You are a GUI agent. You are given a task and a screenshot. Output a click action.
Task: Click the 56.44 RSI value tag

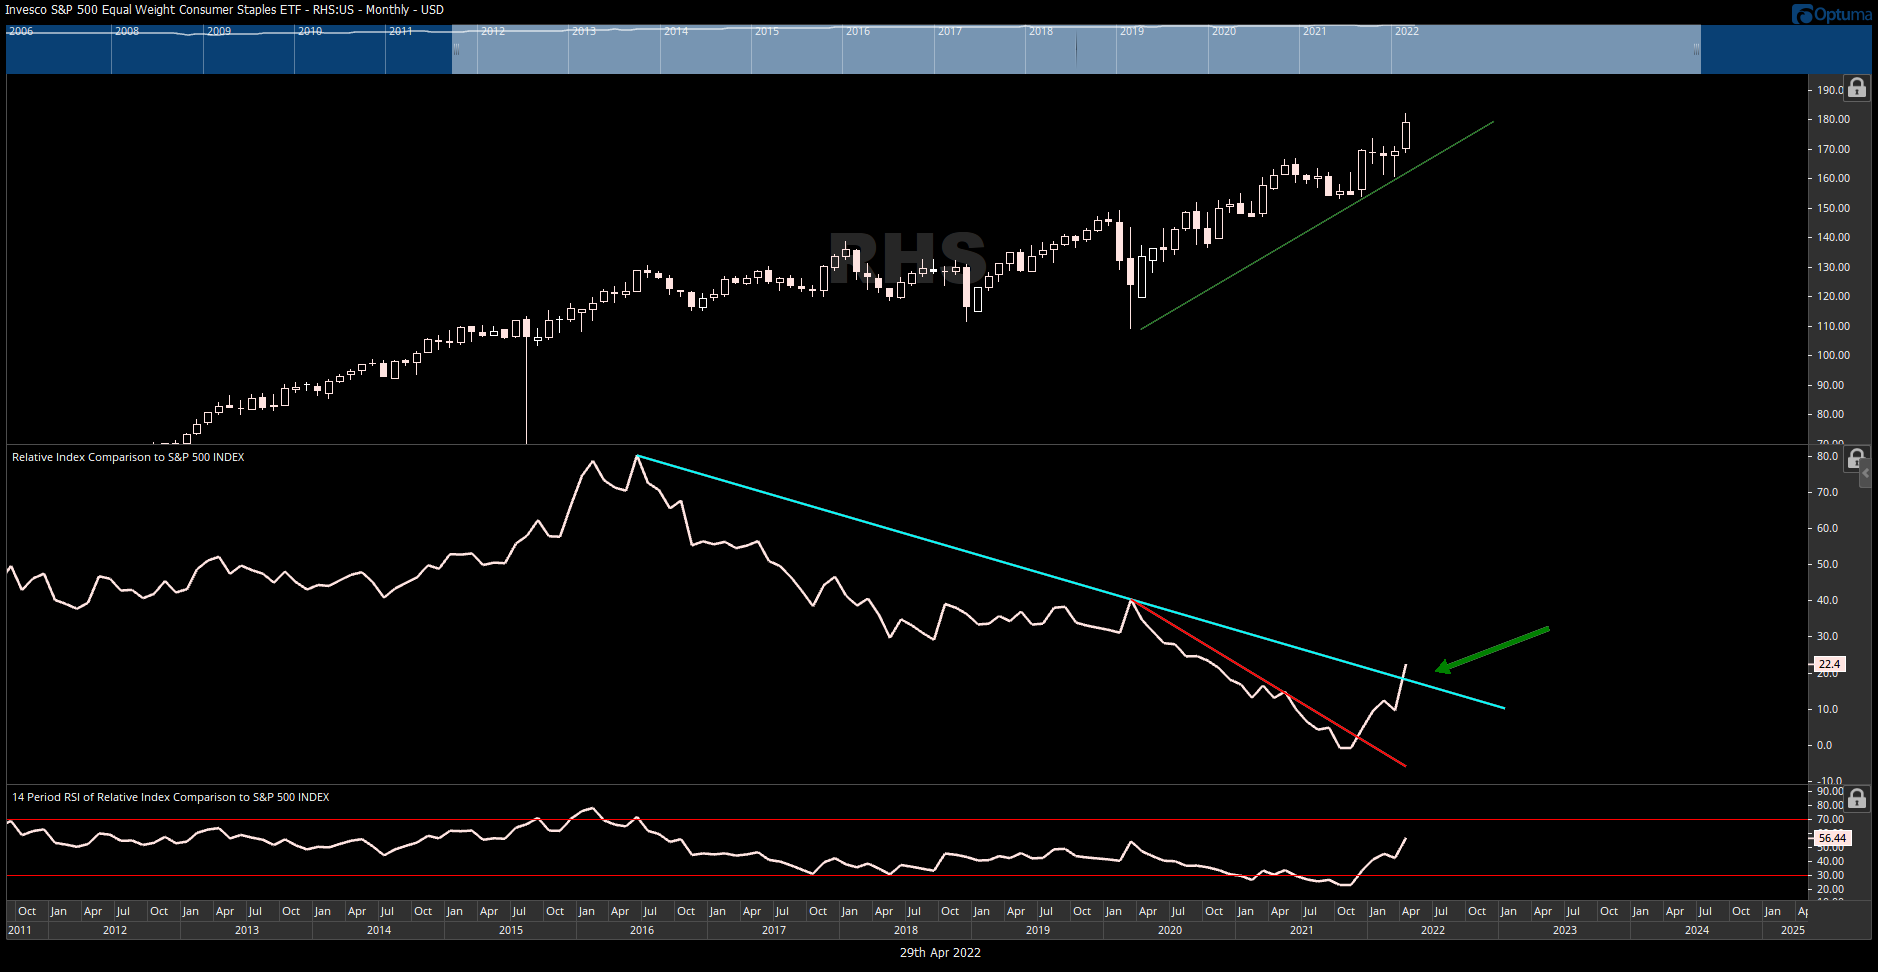tap(1832, 838)
